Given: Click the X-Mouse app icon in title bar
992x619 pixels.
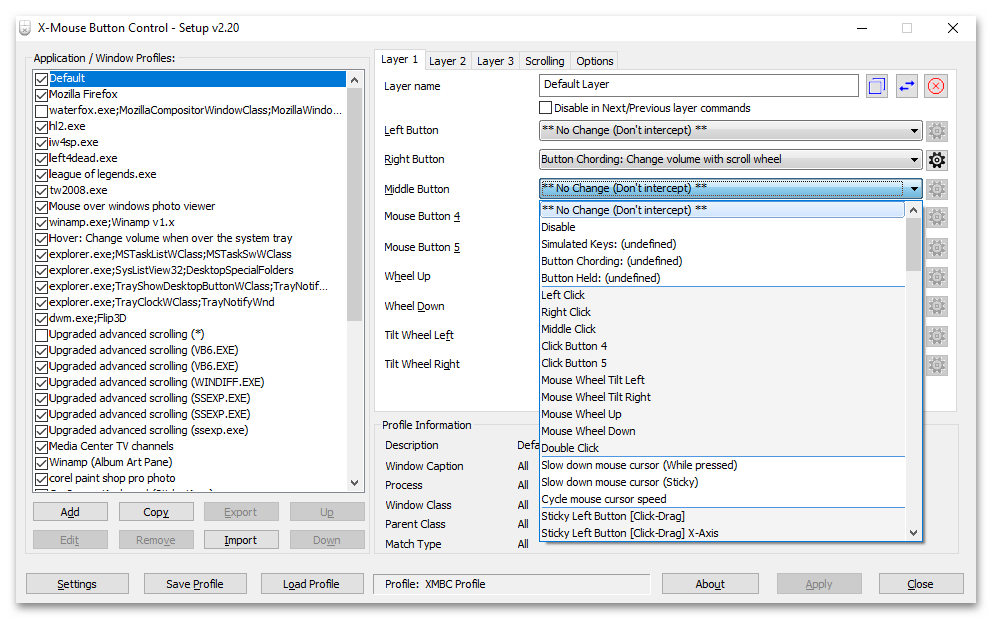Looking at the screenshot, I should (x=25, y=28).
